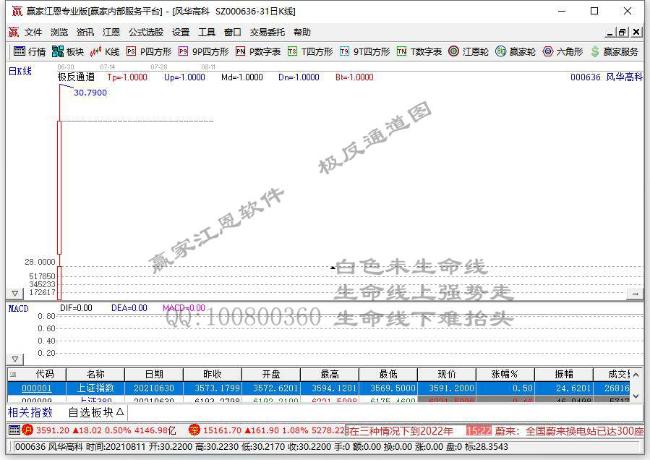Expand the MACD panel dropdown triangle
Screen dimensions: 650x460
click(x=15, y=359)
